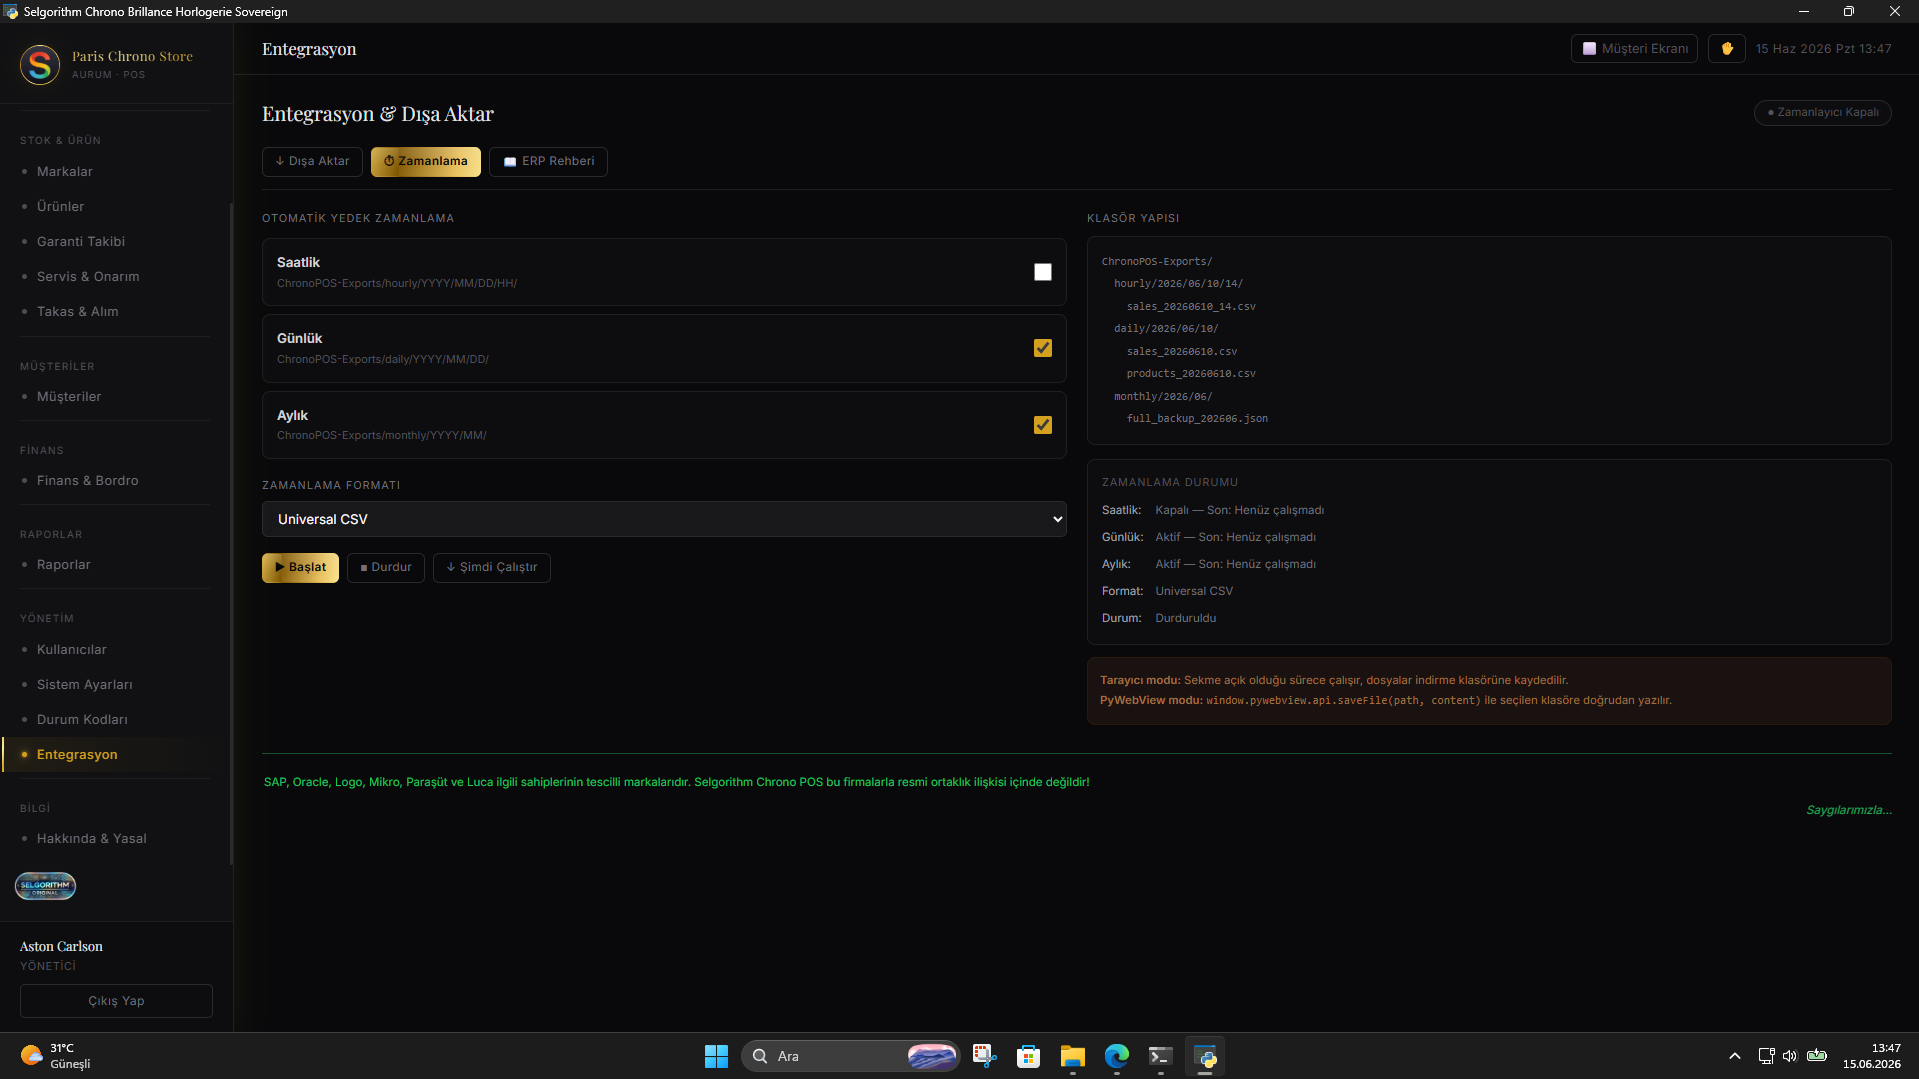Click Şimdi Çalıştır button

492,567
